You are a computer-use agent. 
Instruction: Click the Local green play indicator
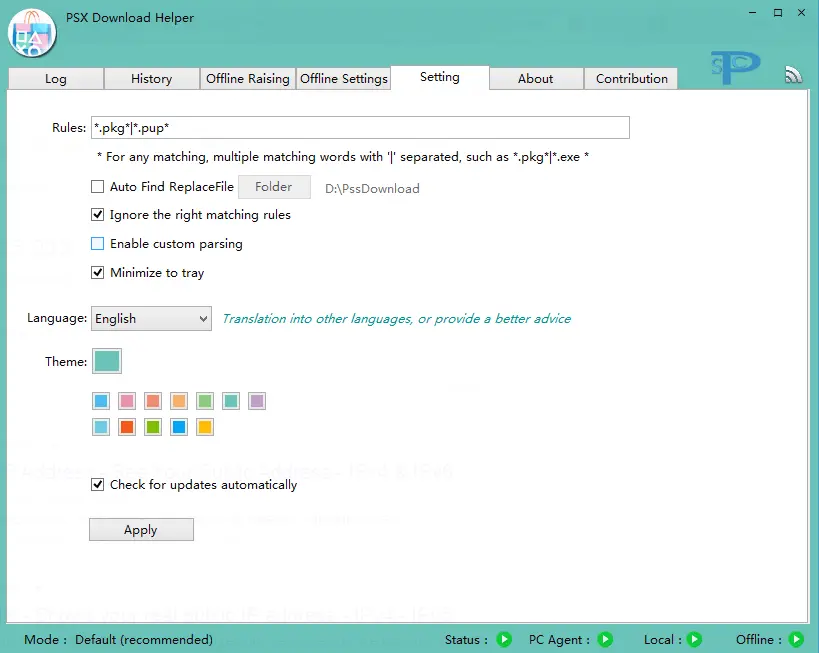693,639
